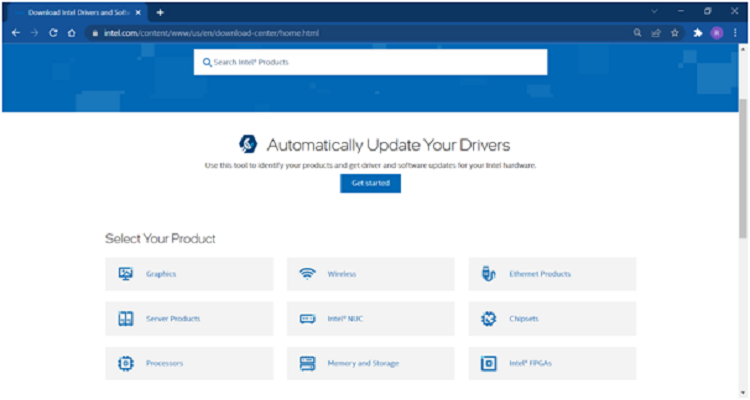Click the zoom magnifier icon in address bar
Image resolution: width=750 pixels, height=400 pixels.
coord(637,33)
